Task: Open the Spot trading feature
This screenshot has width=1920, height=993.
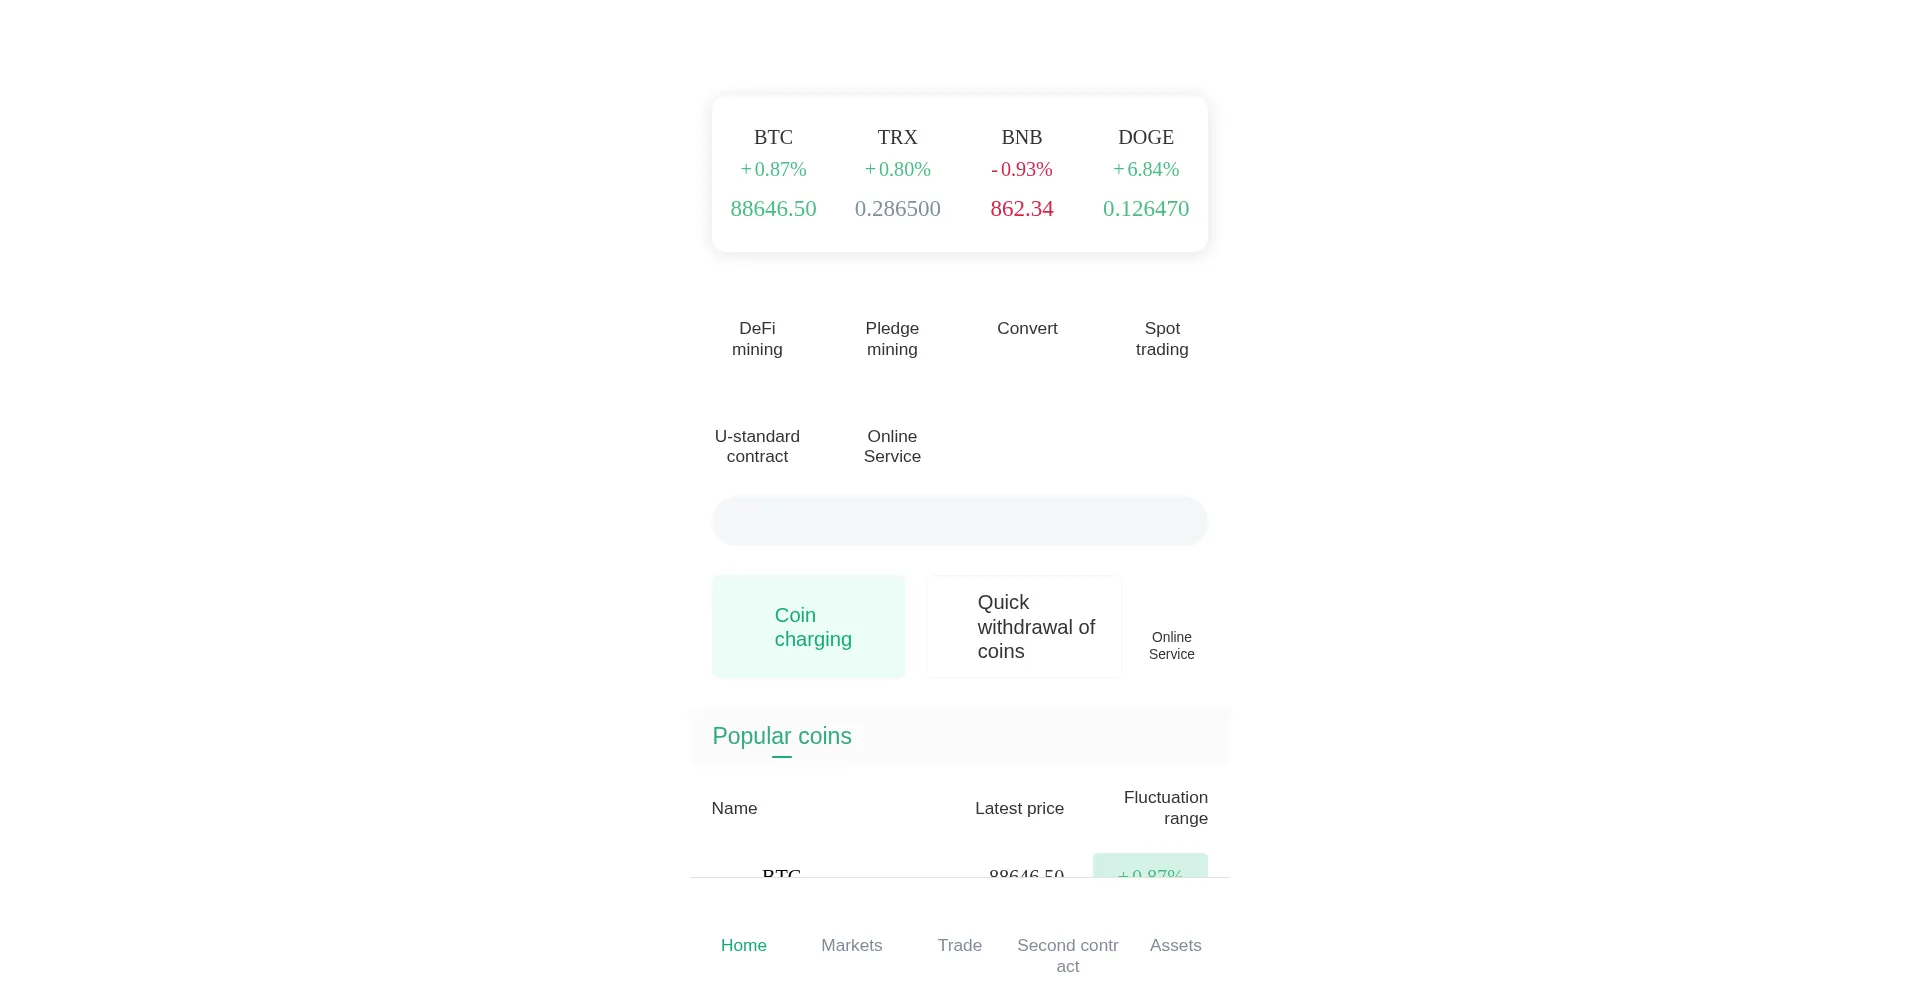Action: (x=1161, y=339)
